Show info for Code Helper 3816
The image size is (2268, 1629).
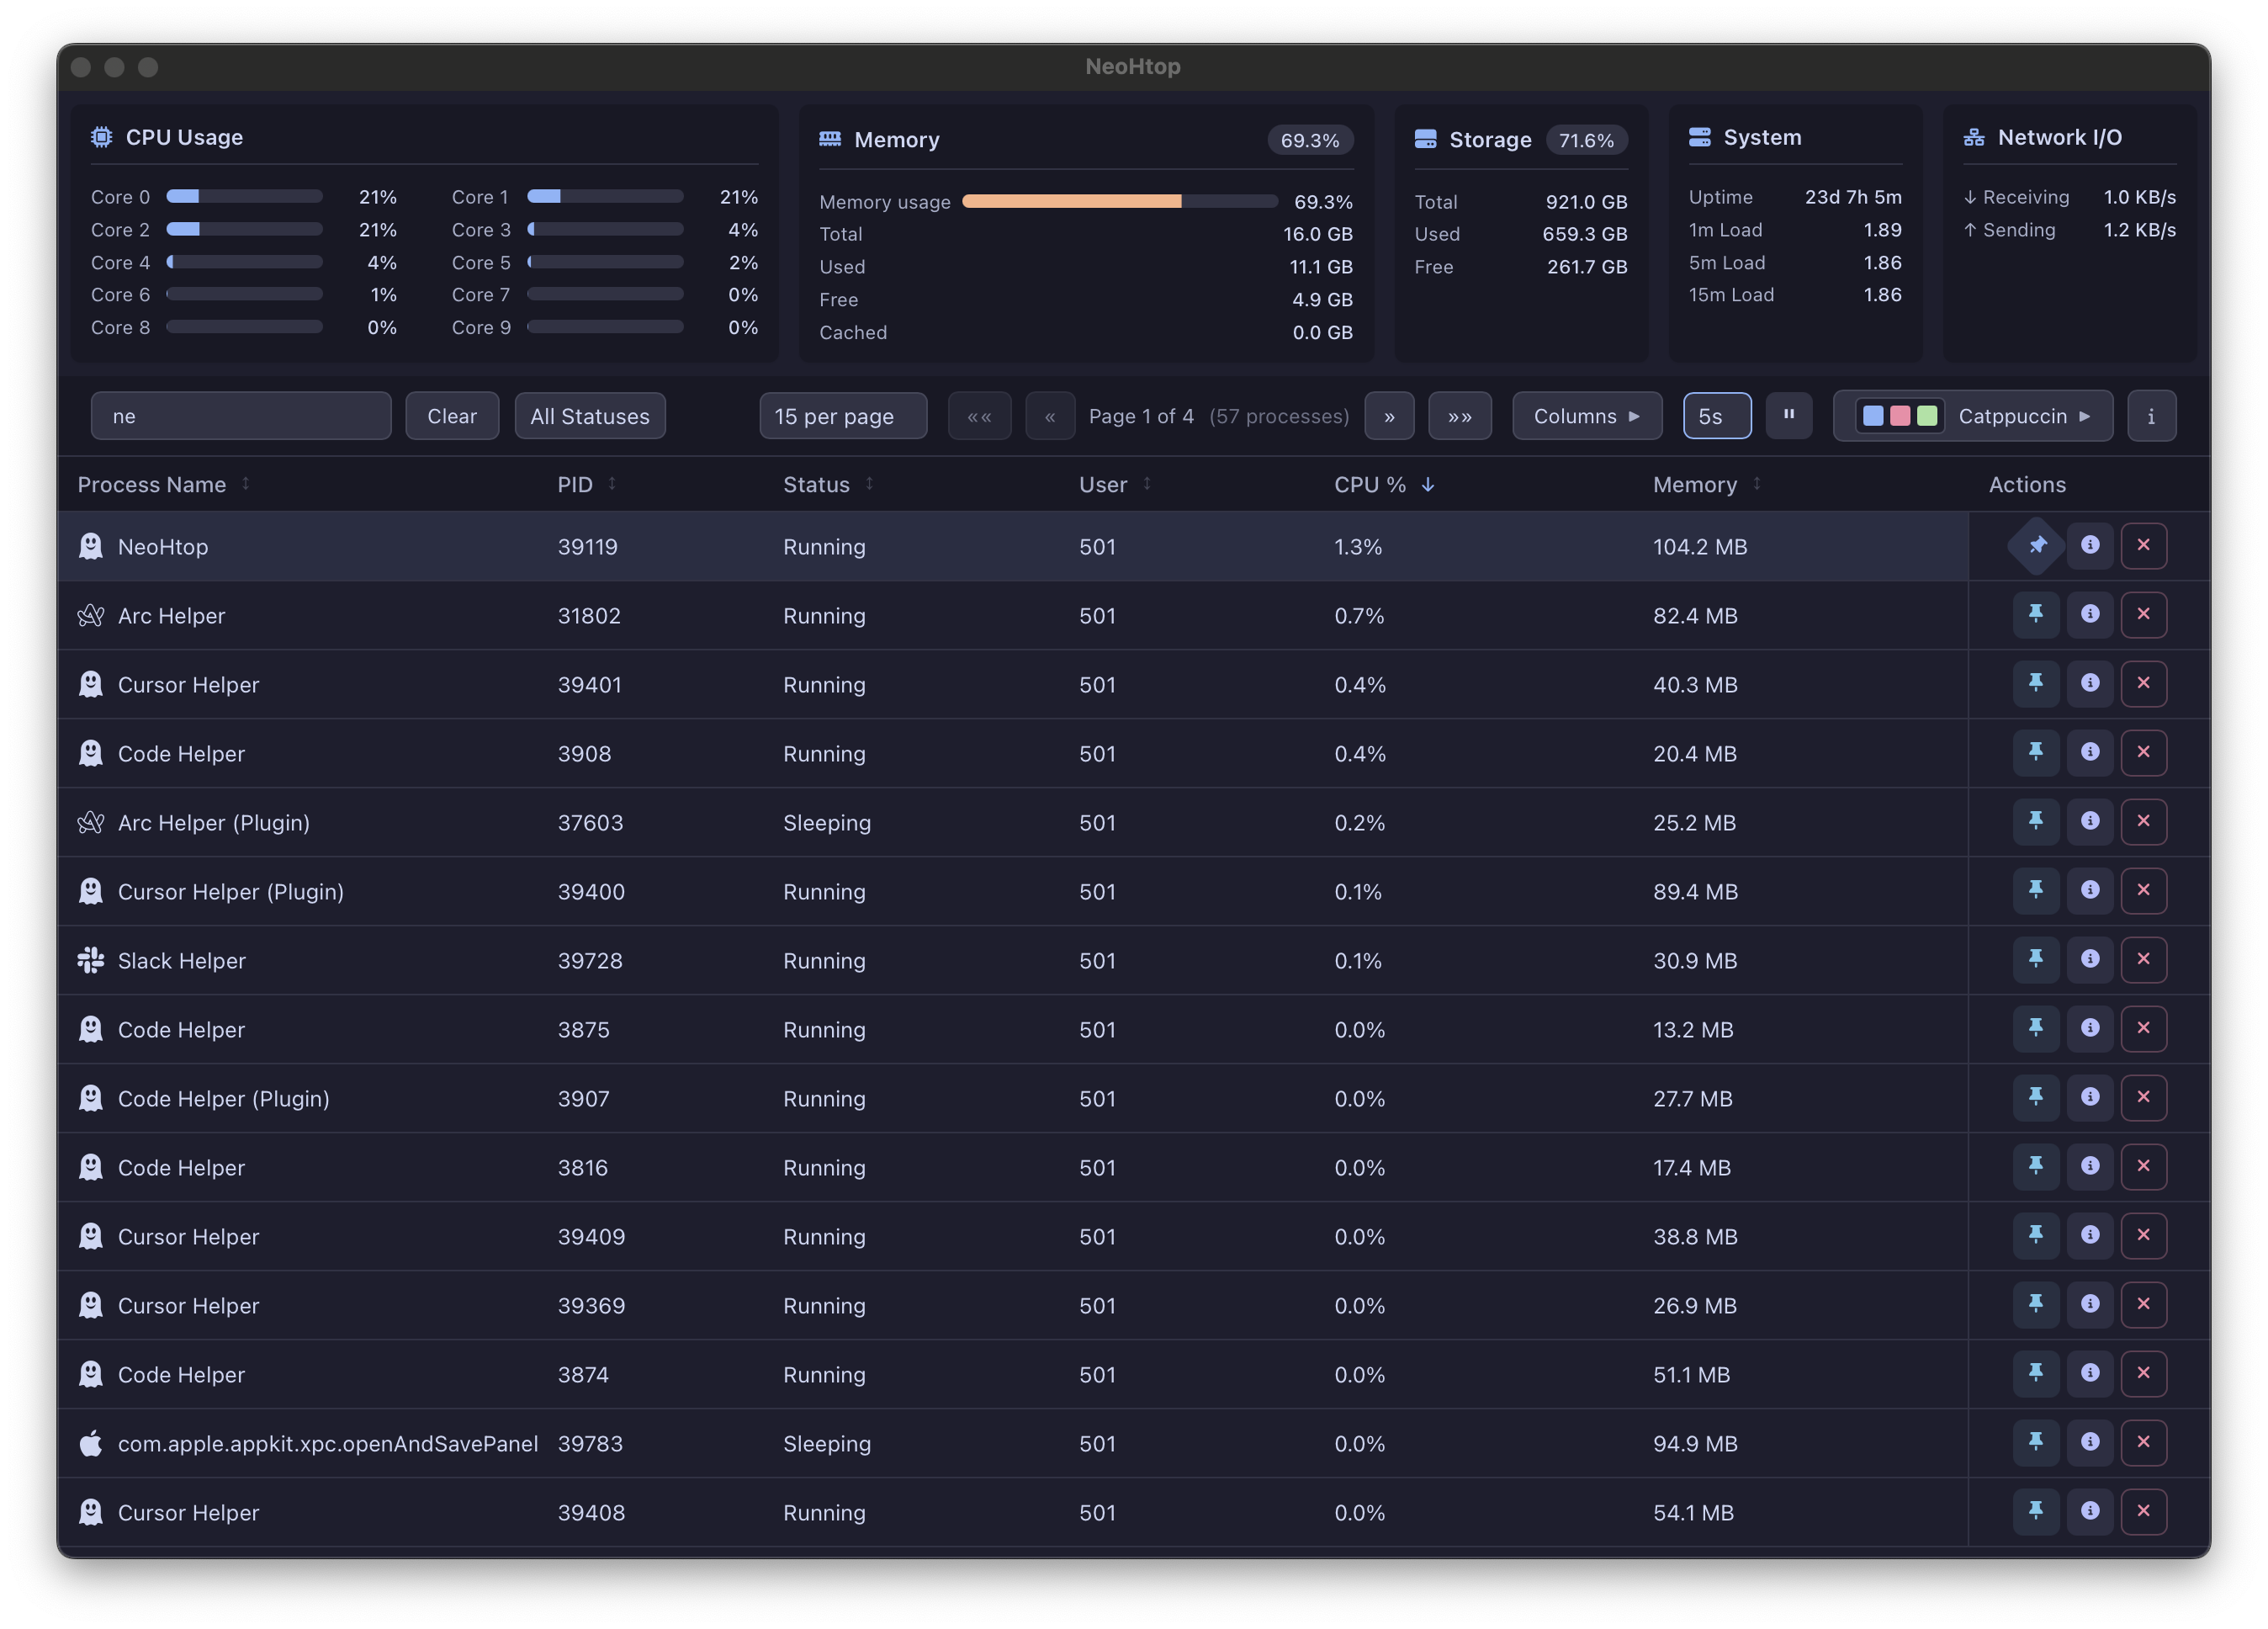[2090, 1167]
